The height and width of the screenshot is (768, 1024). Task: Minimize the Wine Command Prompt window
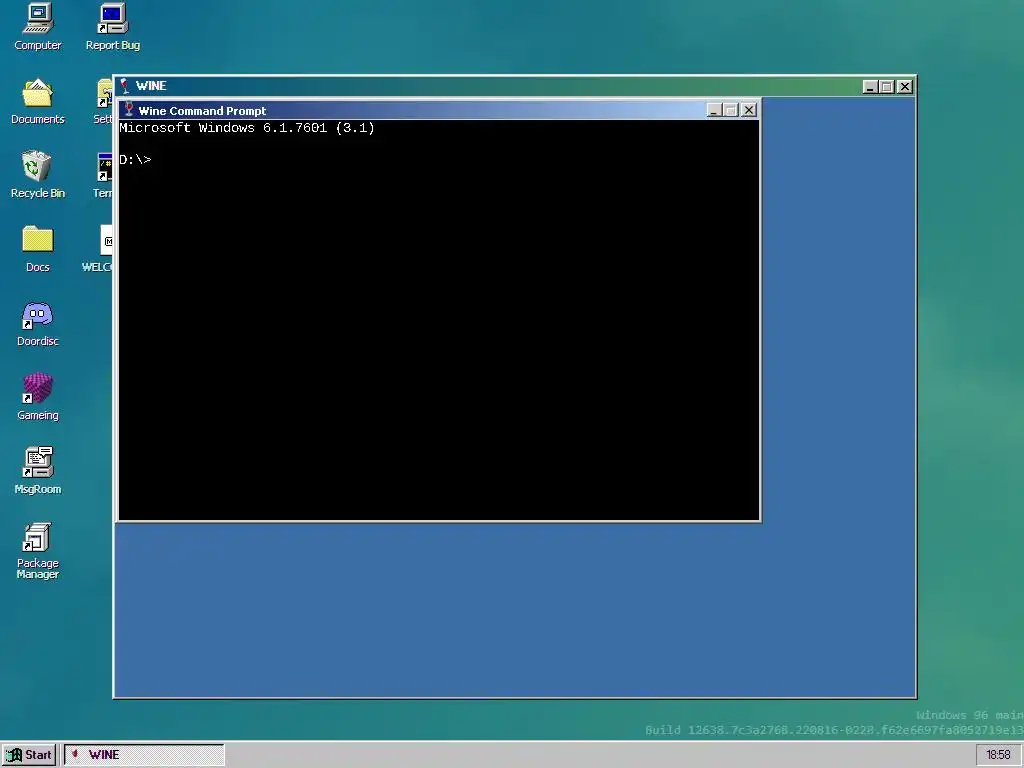(x=714, y=110)
